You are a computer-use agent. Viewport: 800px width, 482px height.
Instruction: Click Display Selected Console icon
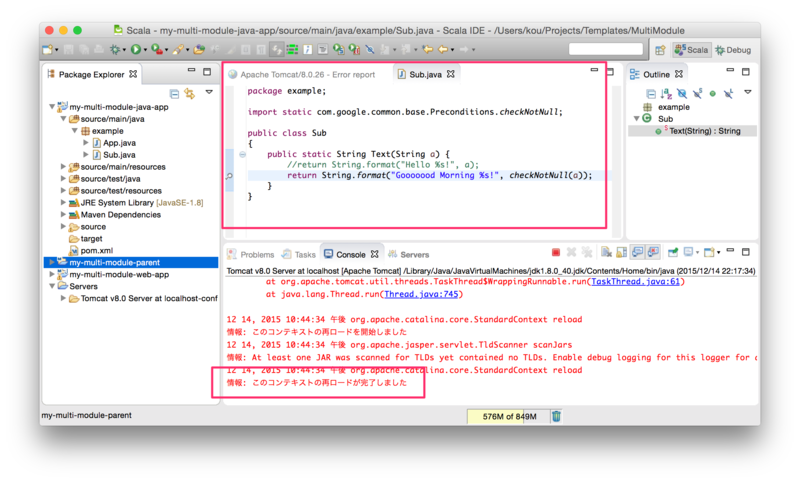pos(688,252)
